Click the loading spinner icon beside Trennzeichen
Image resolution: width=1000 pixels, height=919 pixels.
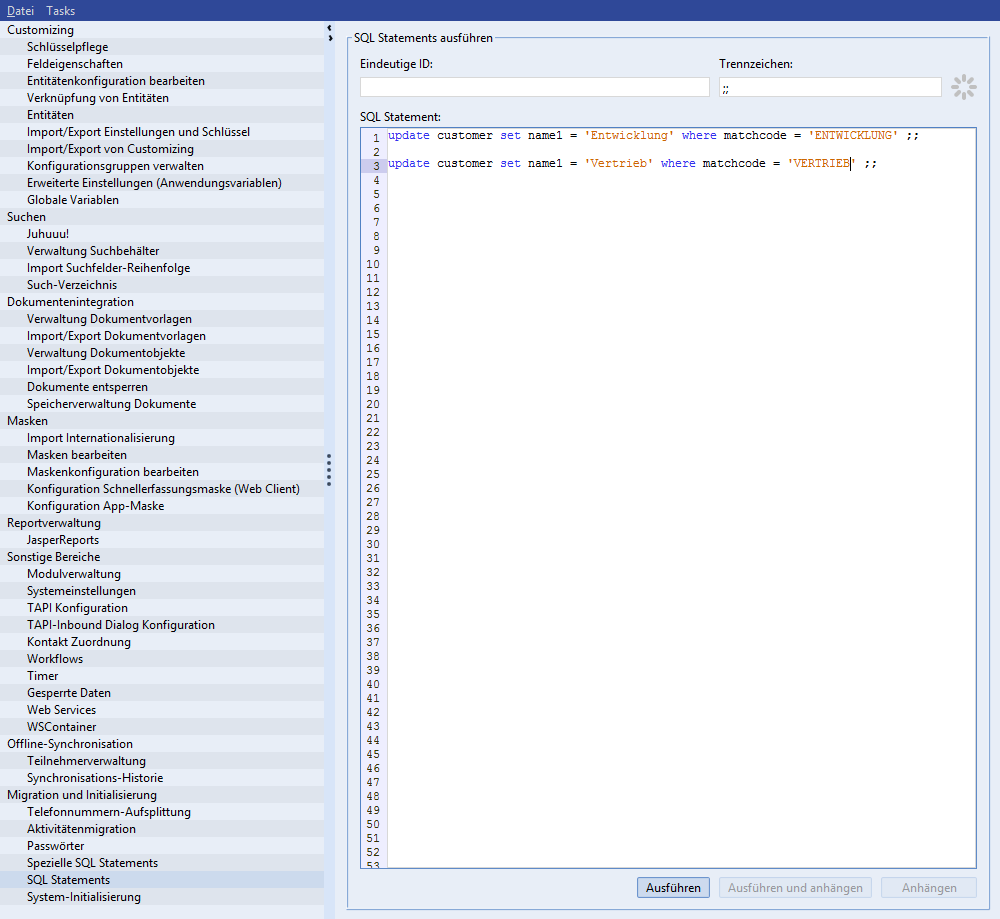[963, 87]
